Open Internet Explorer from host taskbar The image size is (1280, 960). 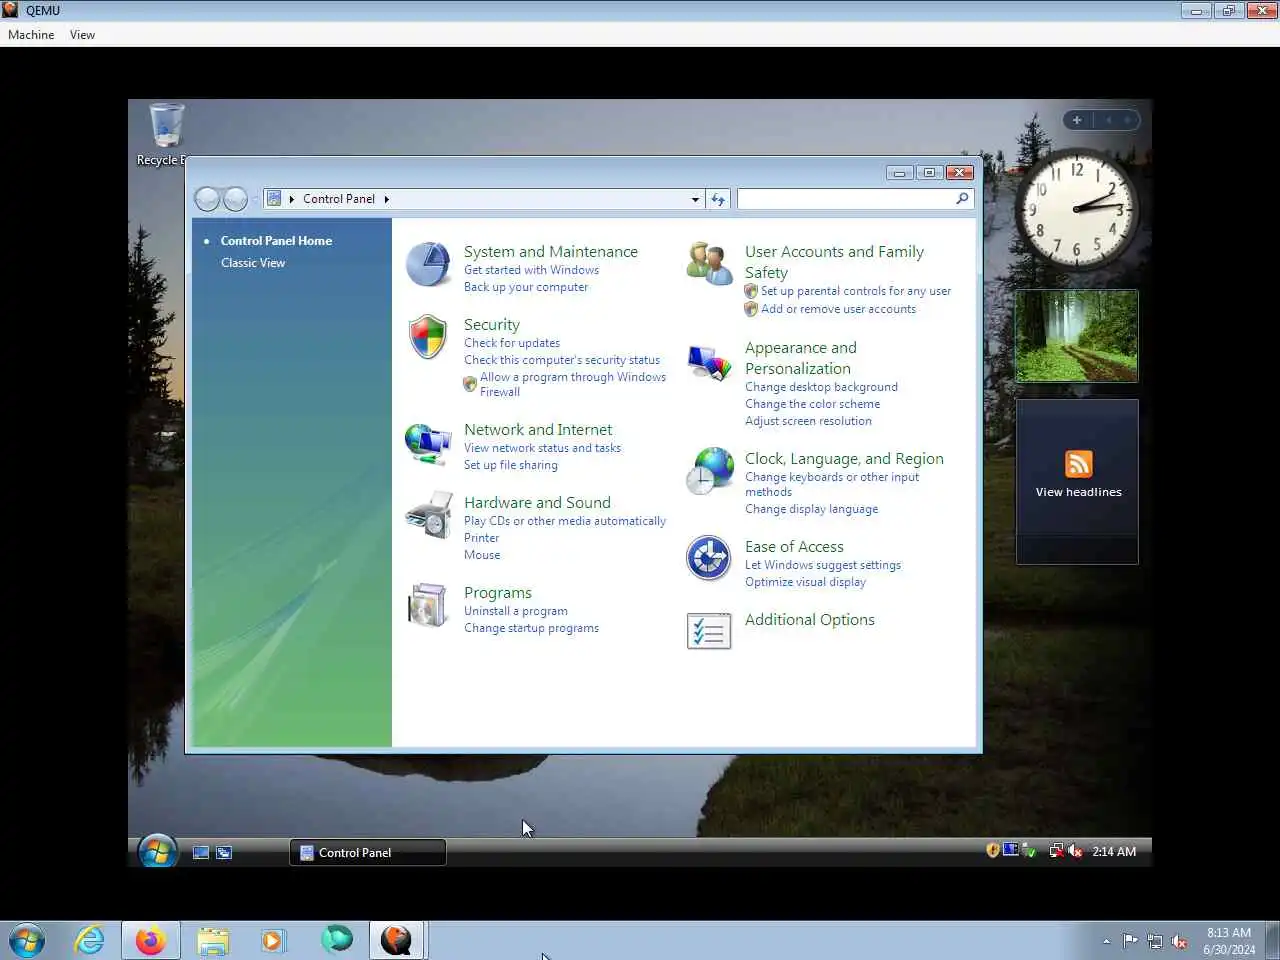pyautogui.click(x=89, y=940)
